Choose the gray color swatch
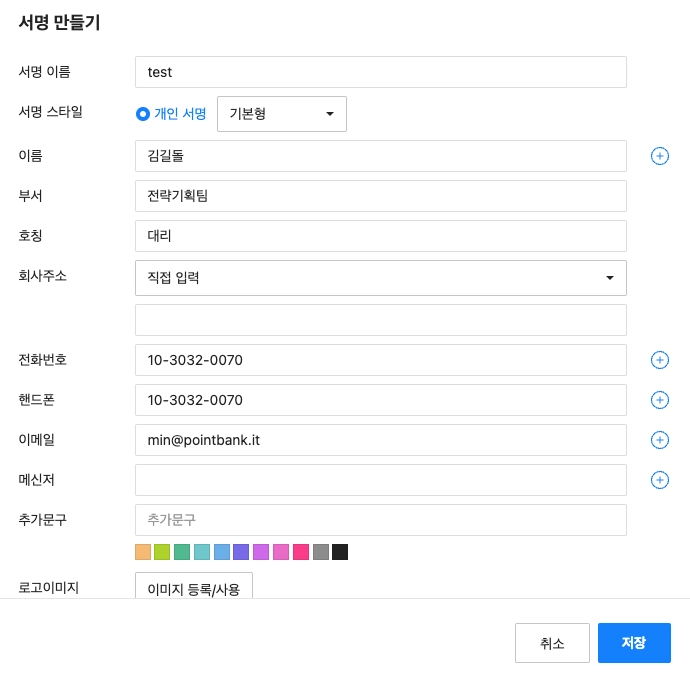Image resolution: width=690 pixels, height=675 pixels. coord(321,552)
